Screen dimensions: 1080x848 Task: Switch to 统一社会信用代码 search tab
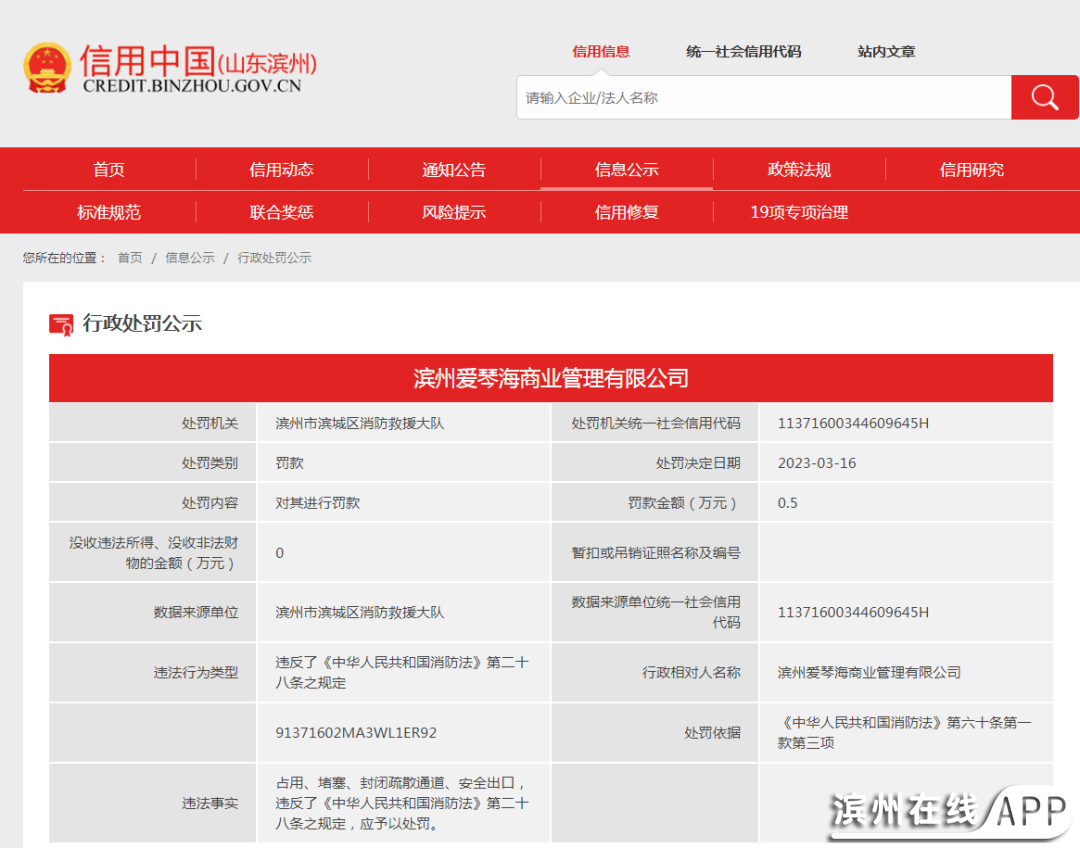pos(744,52)
